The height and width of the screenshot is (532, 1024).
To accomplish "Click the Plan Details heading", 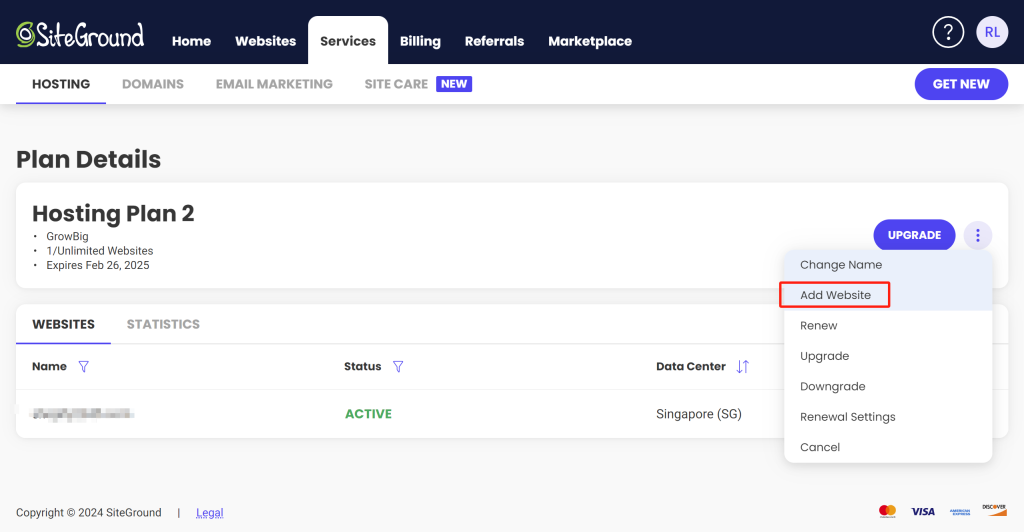I will pos(88,159).
